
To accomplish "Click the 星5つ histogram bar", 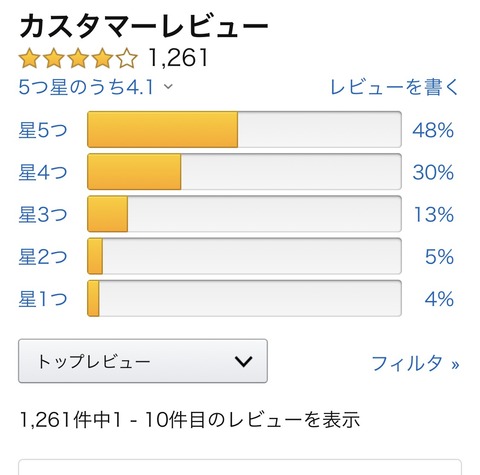I will click(x=244, y=129).
